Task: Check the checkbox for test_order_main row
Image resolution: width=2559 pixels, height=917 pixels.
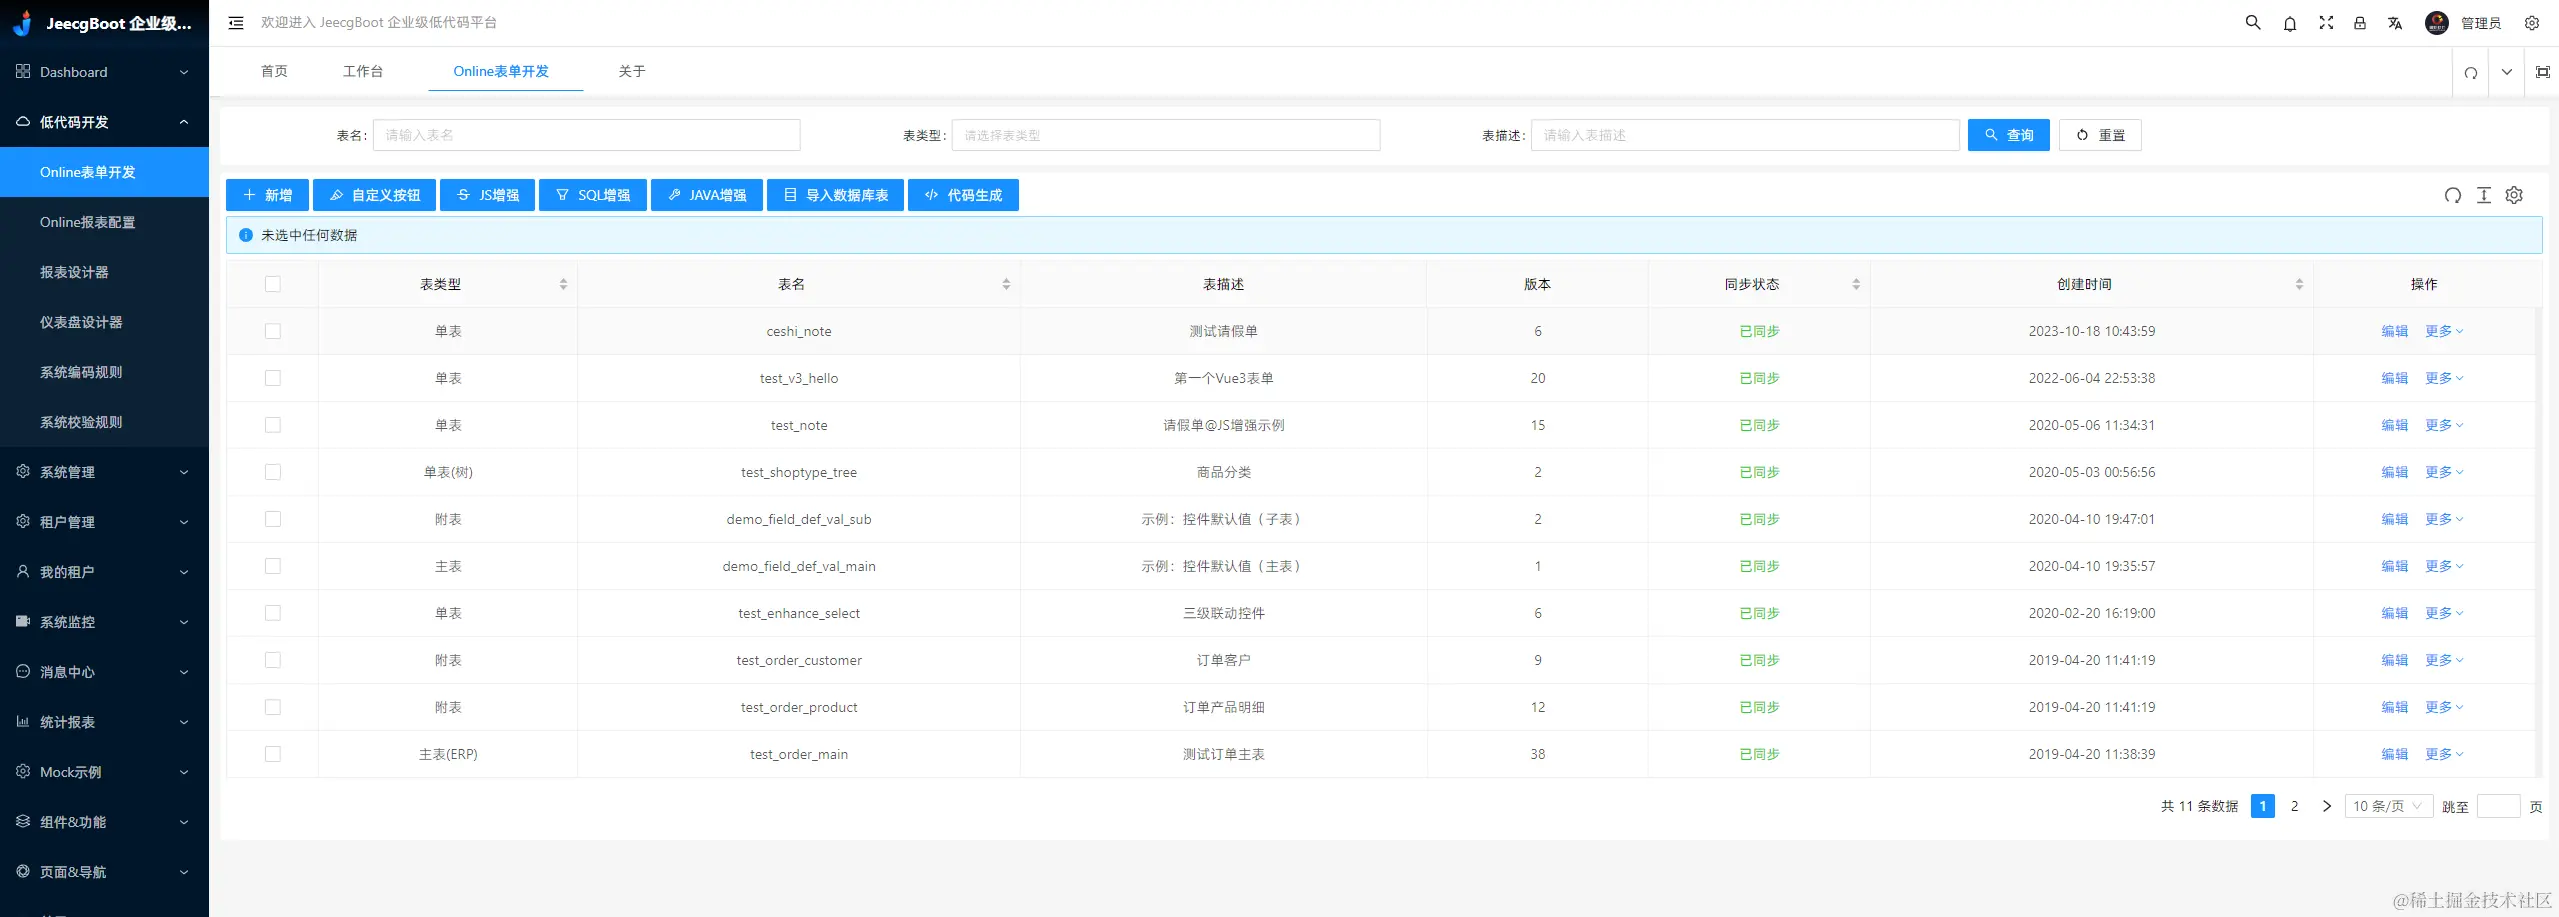Action: pos(273,754)
